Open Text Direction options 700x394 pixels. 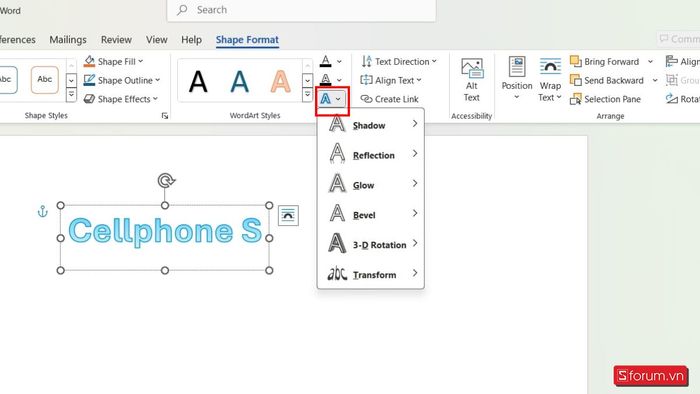click(x=399, y=62)
